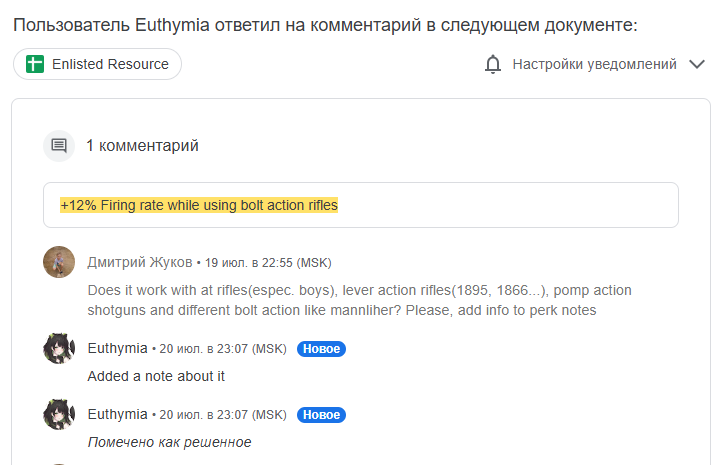Open highlighted text '+12% Firing rate while using bolt action rifles'
This screenshot has width=723, height=465.
[x=199, y=205]
